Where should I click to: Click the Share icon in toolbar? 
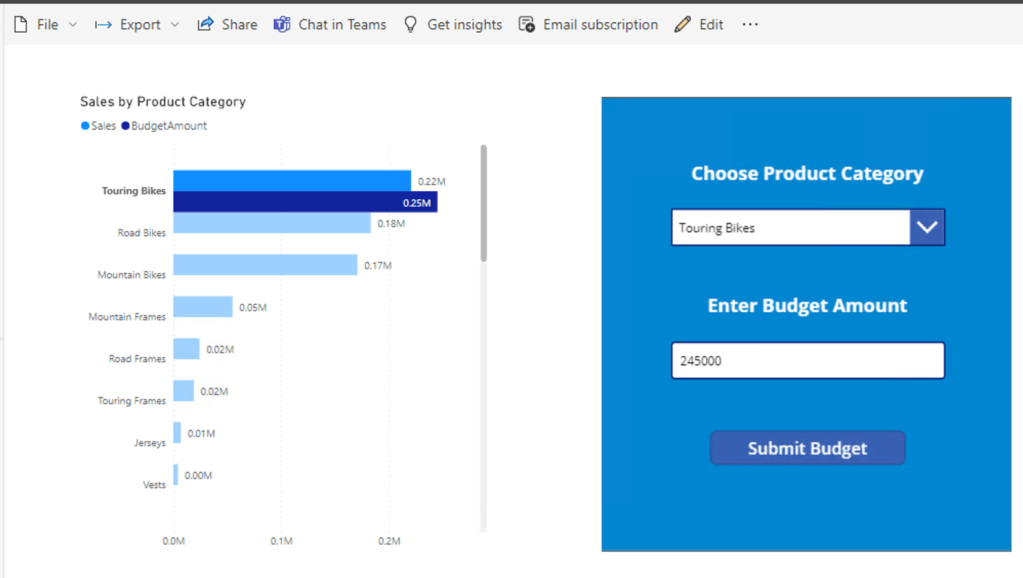tap(205, 24)
